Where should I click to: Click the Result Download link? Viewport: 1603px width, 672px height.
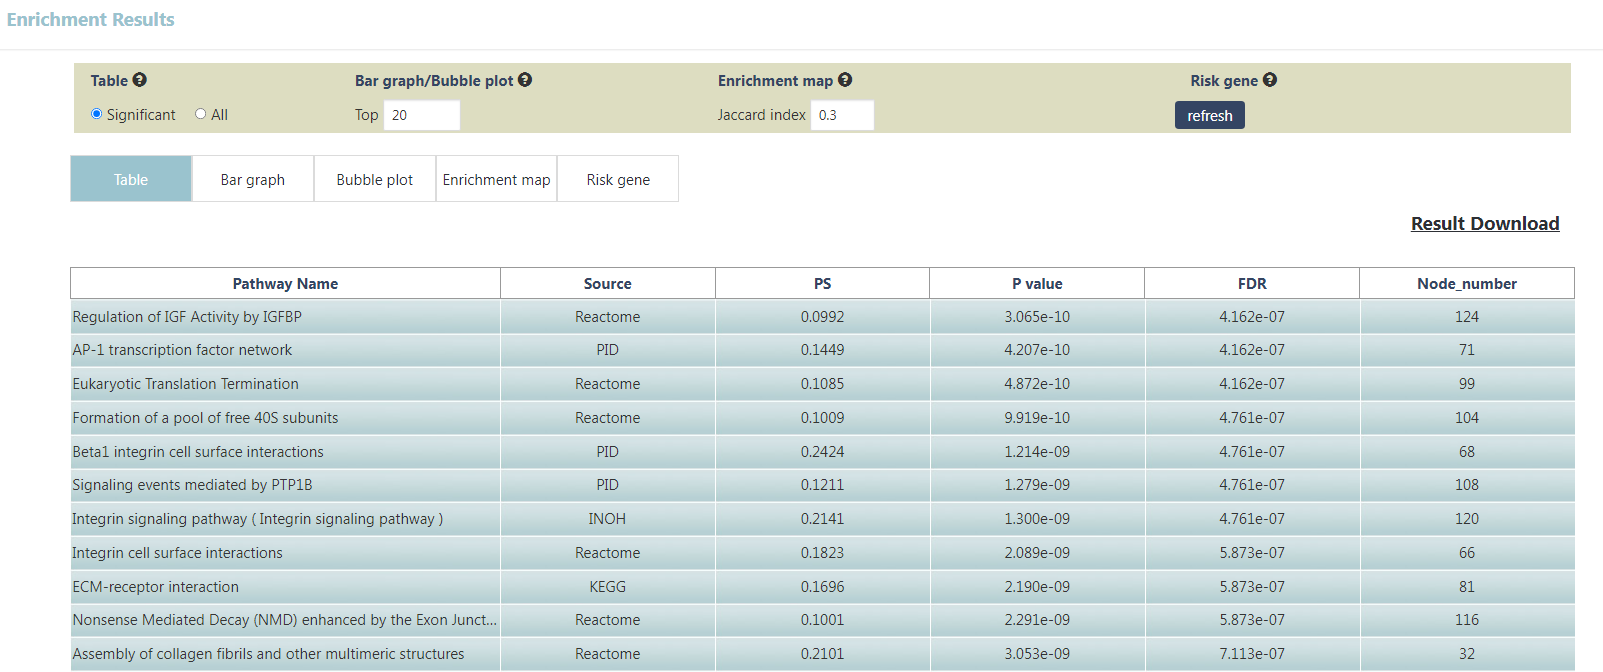point(1485,224)
